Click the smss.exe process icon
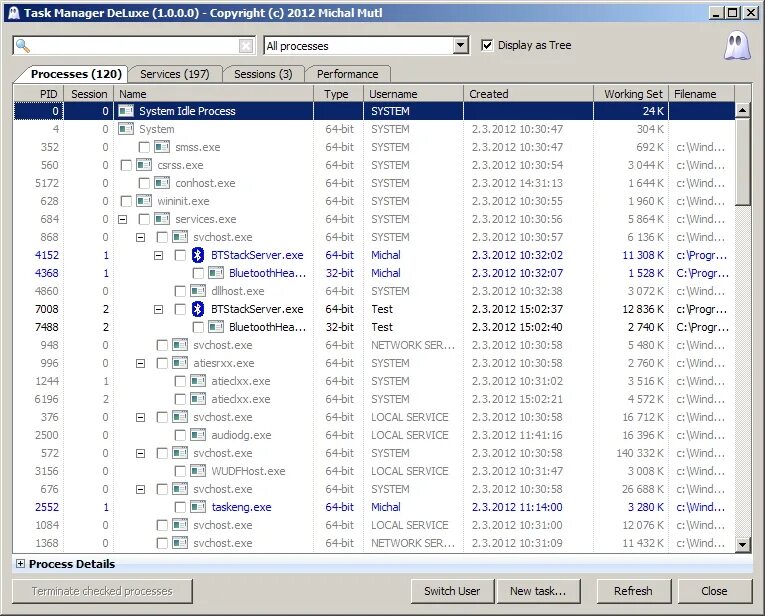The image size is (765, 616). [162, 147]
